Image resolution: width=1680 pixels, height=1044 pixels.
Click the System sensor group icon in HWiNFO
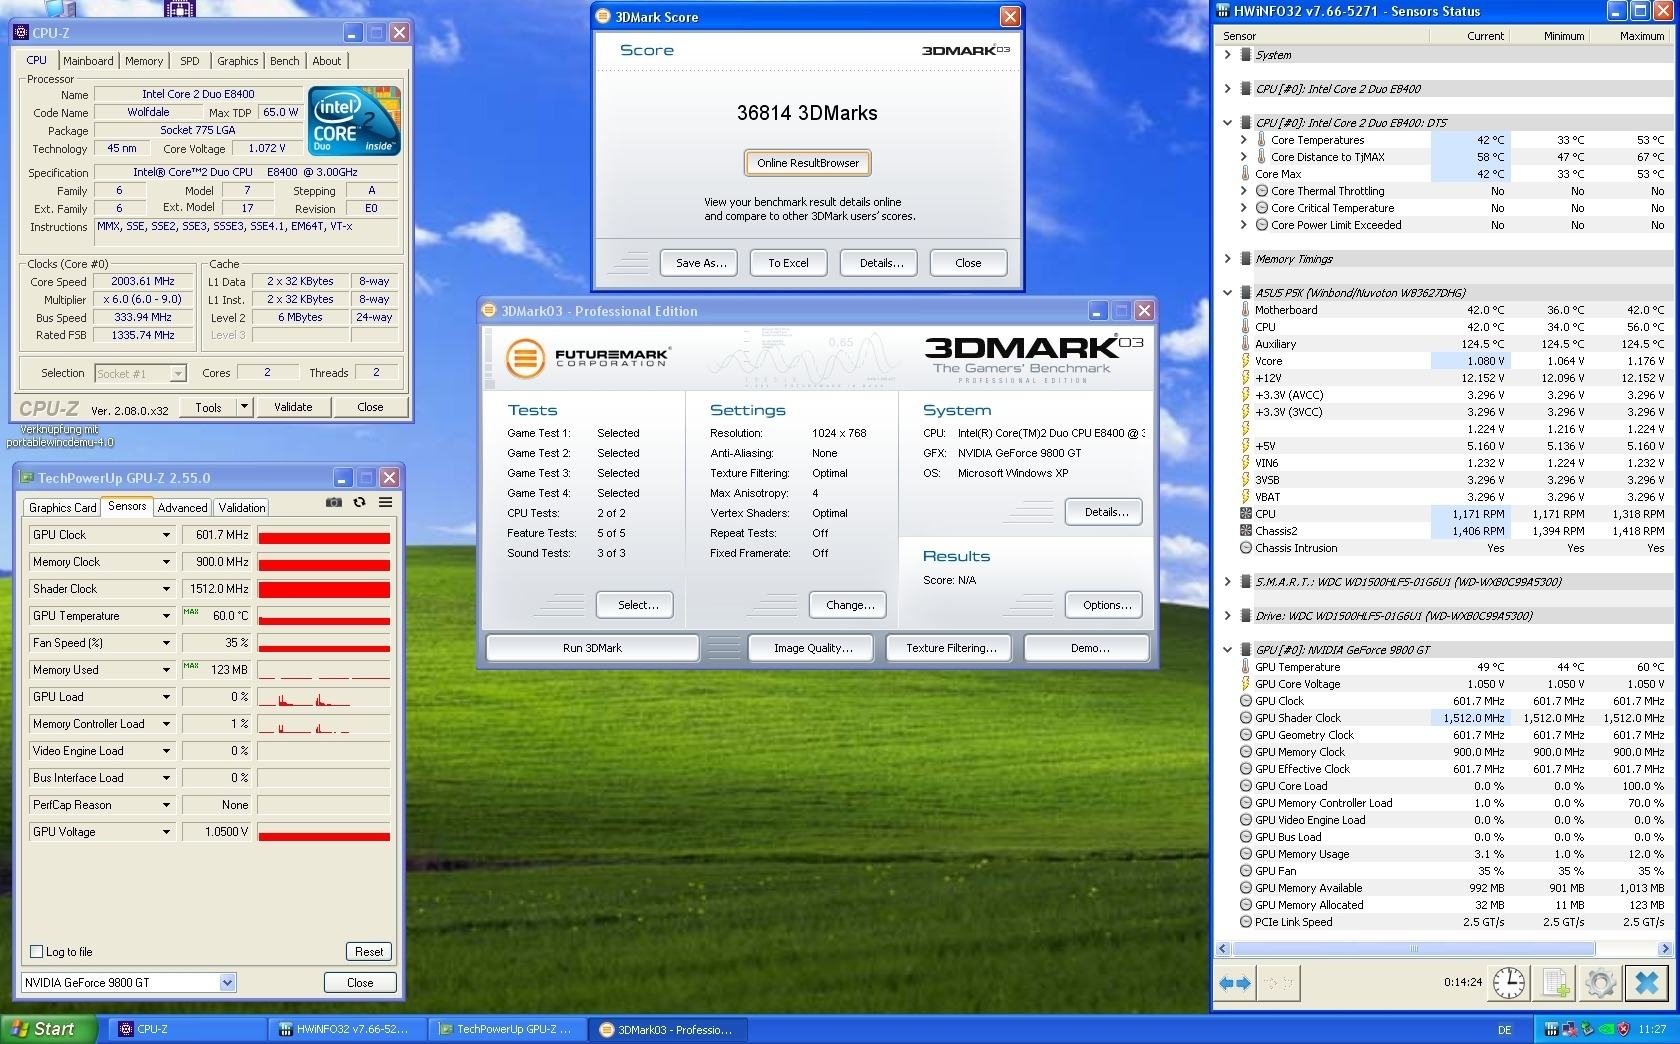1246,55
